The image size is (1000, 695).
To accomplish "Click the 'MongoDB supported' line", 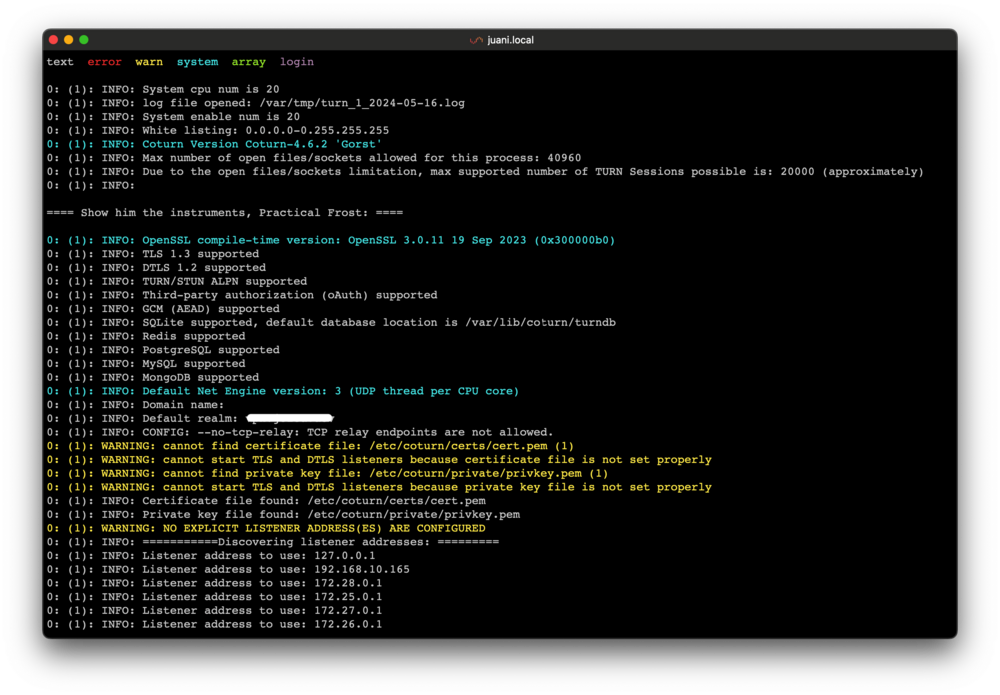I will [153, 377].
